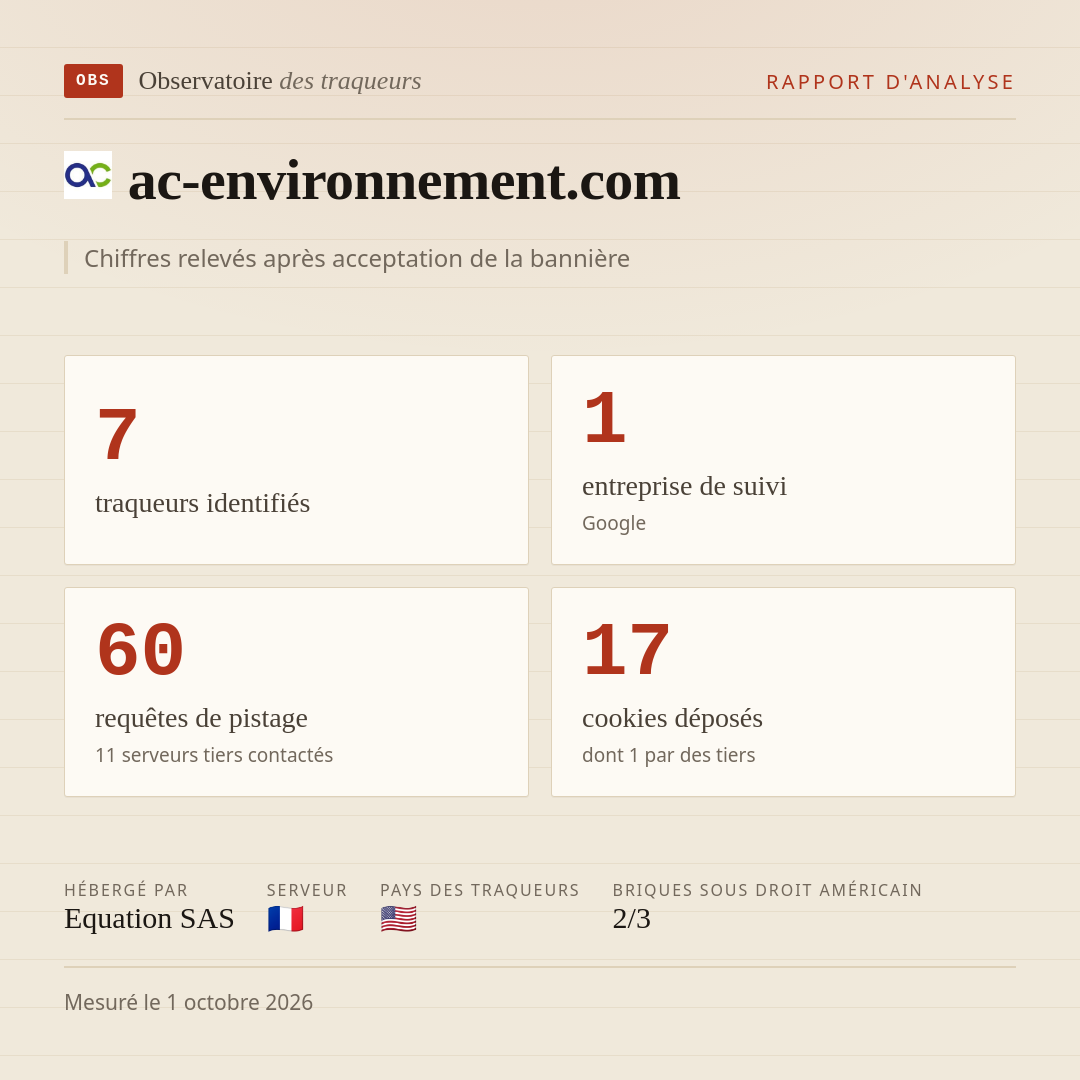Click the Observatoire des traqueurs title
Viewport: 1080px width, 1080px height.
(280, 81)
